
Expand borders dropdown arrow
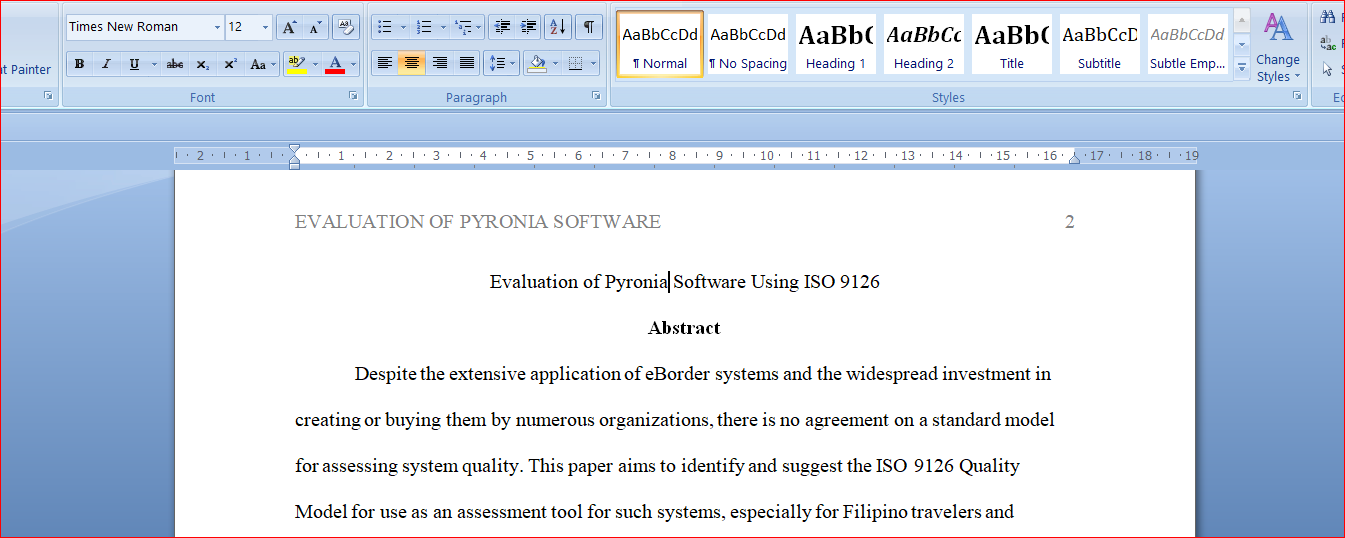tap(594, 64)
